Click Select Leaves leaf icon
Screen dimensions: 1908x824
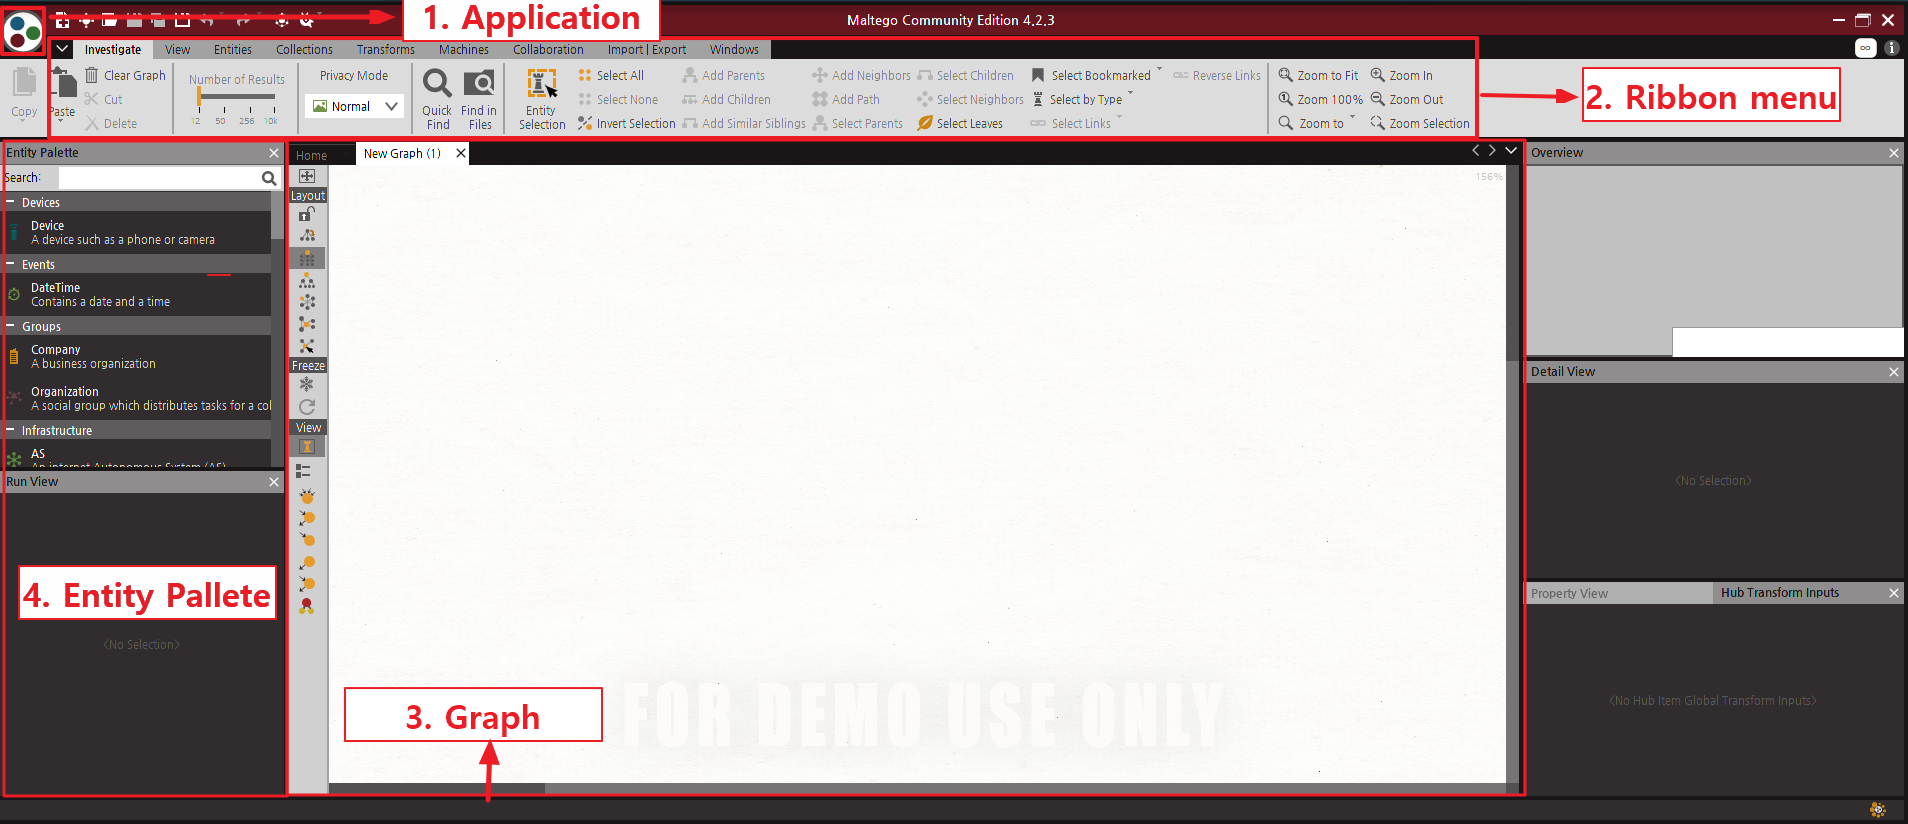[x=925, y=123]
